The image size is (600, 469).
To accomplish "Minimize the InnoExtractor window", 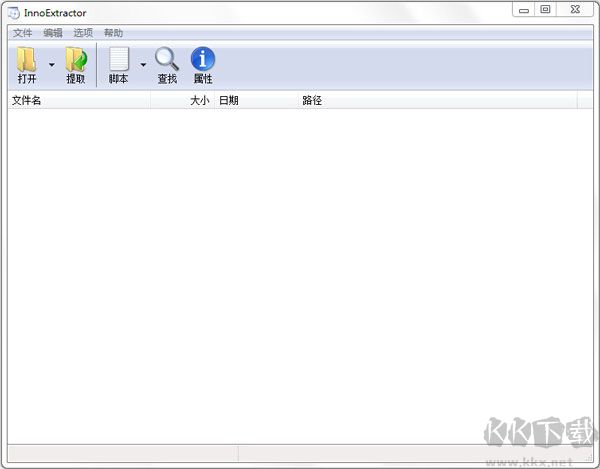I will 523,10.
